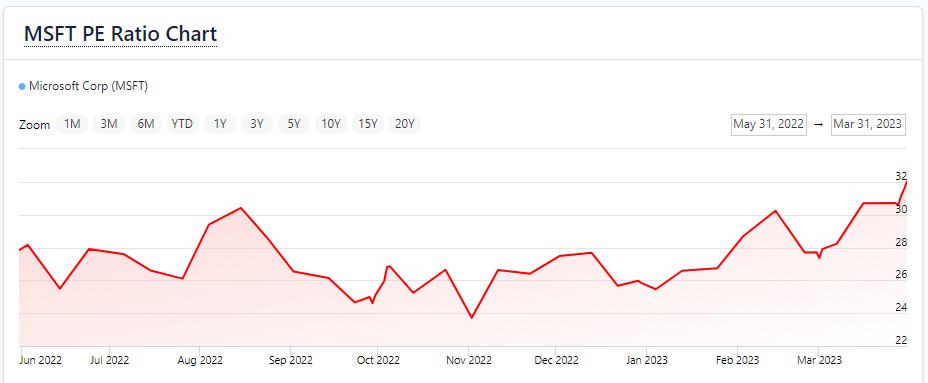This screenshot has height=383, width=928.
Task: Click the Jun 2022 axis label
Action: pyautogui.click(x=40, y=360)
